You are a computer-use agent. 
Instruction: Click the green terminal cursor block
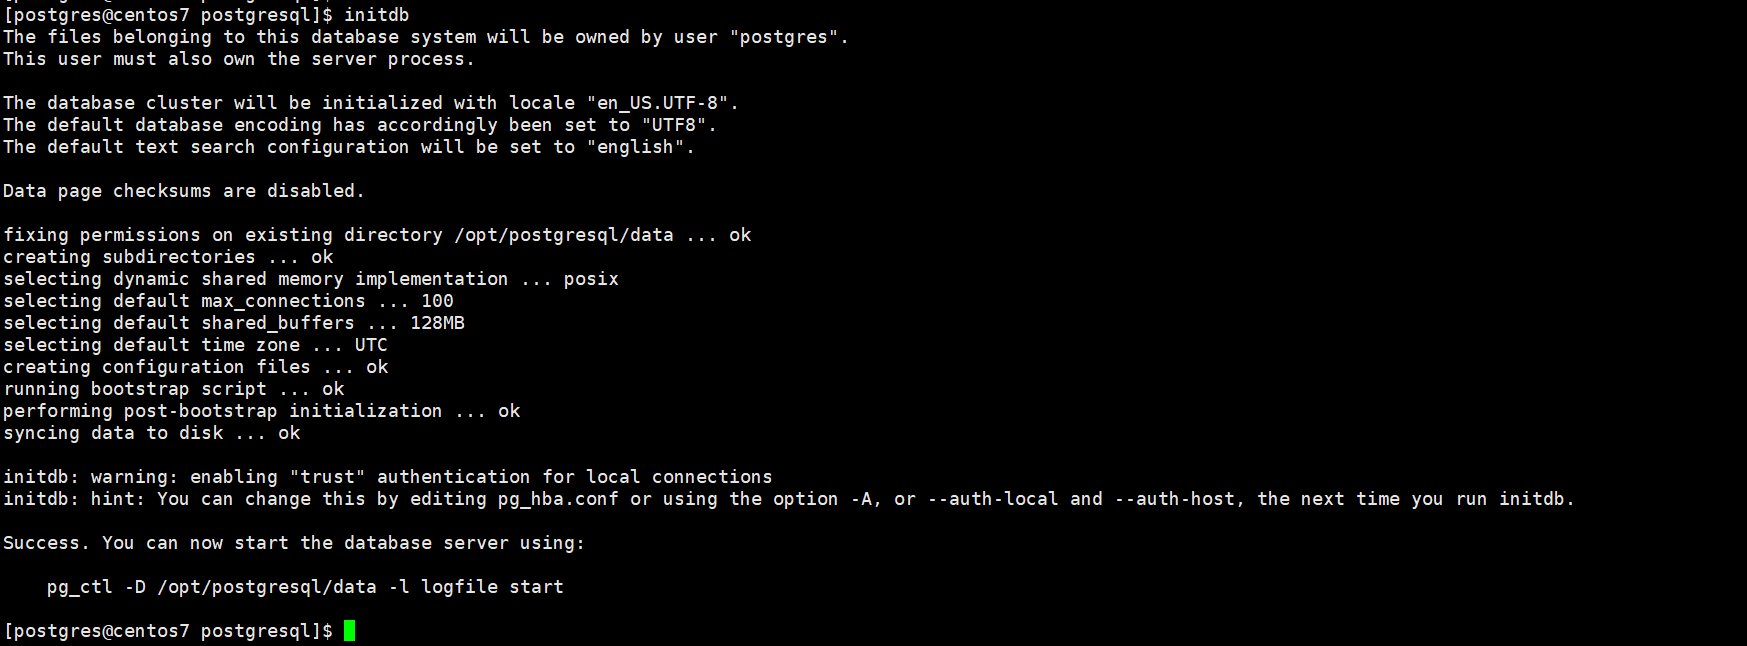pyautogui.click(x=349, y=630)
